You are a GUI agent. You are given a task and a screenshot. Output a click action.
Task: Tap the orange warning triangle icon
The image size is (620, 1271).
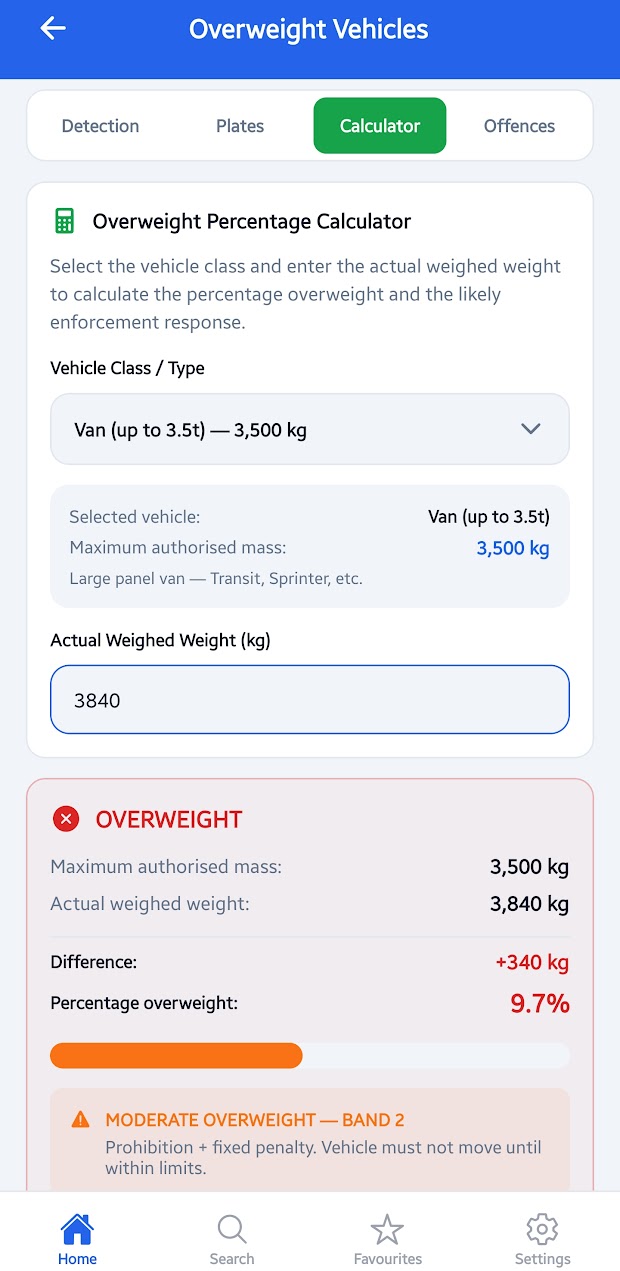tap(81, 1120)
